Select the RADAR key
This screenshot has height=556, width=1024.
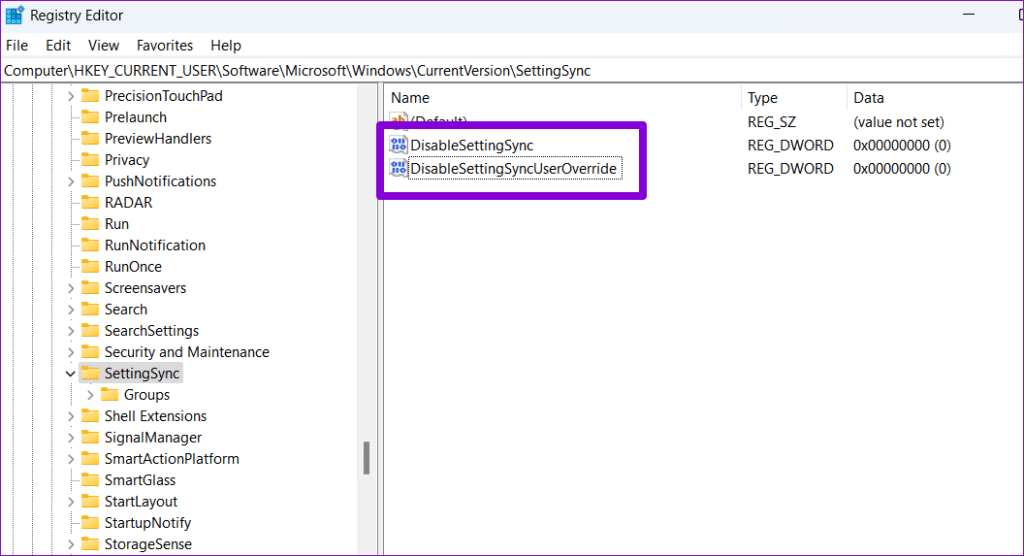[x=129, y=203]
